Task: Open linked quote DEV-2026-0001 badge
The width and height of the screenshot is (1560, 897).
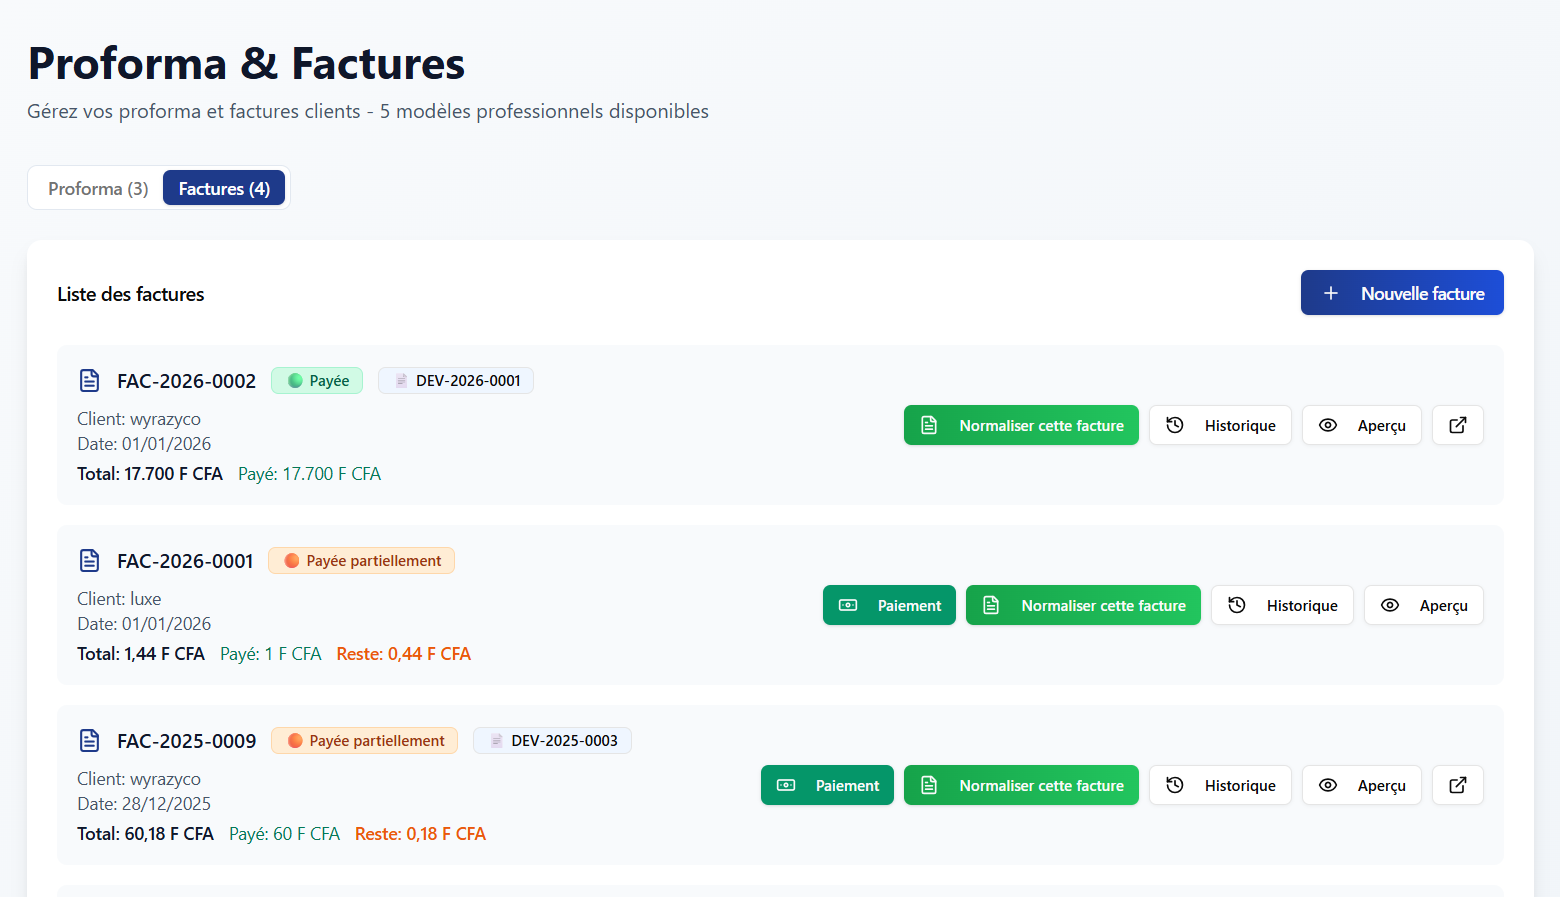Action: pyautogui.click(x=456, y=381)
